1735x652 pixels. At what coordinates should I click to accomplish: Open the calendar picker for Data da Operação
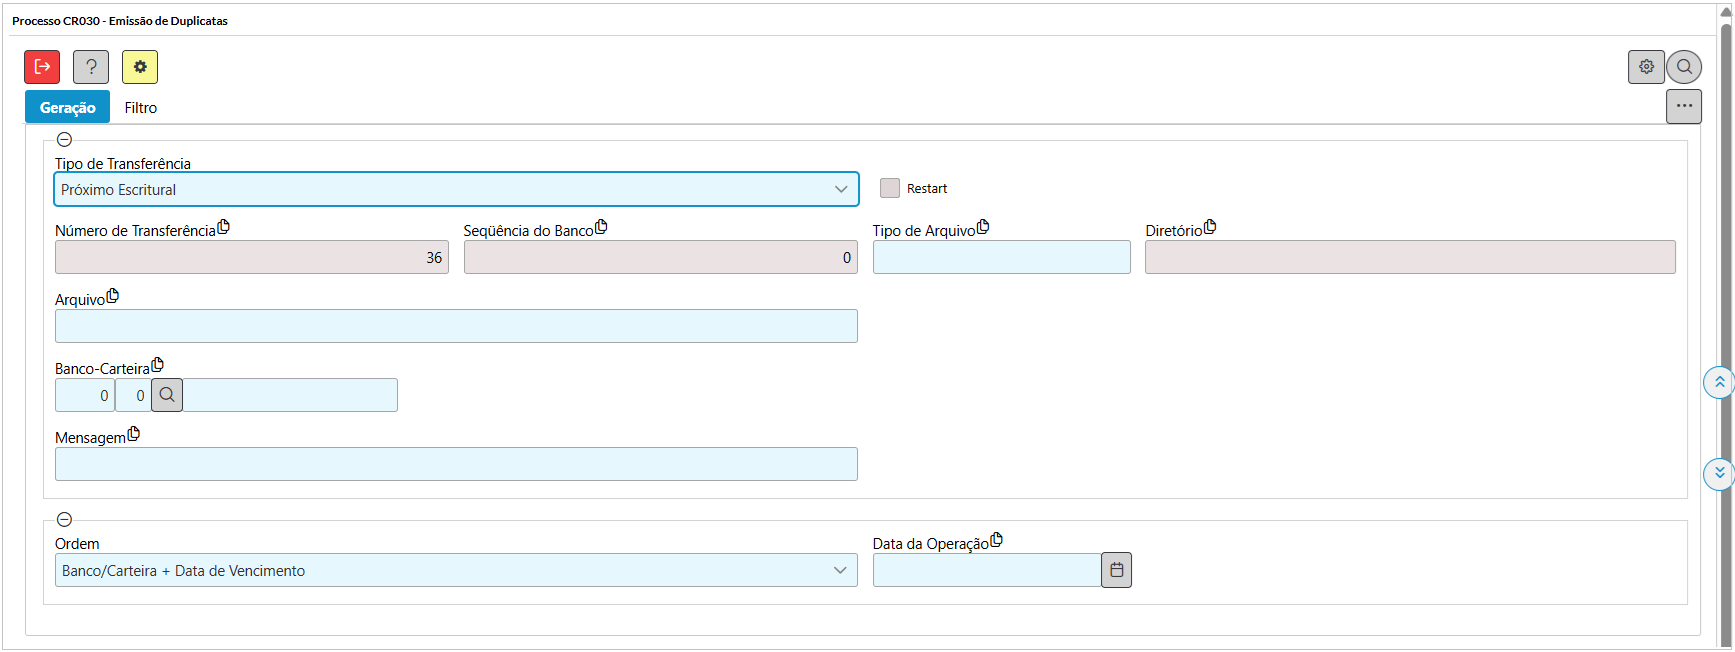(x=1116, y=570)
